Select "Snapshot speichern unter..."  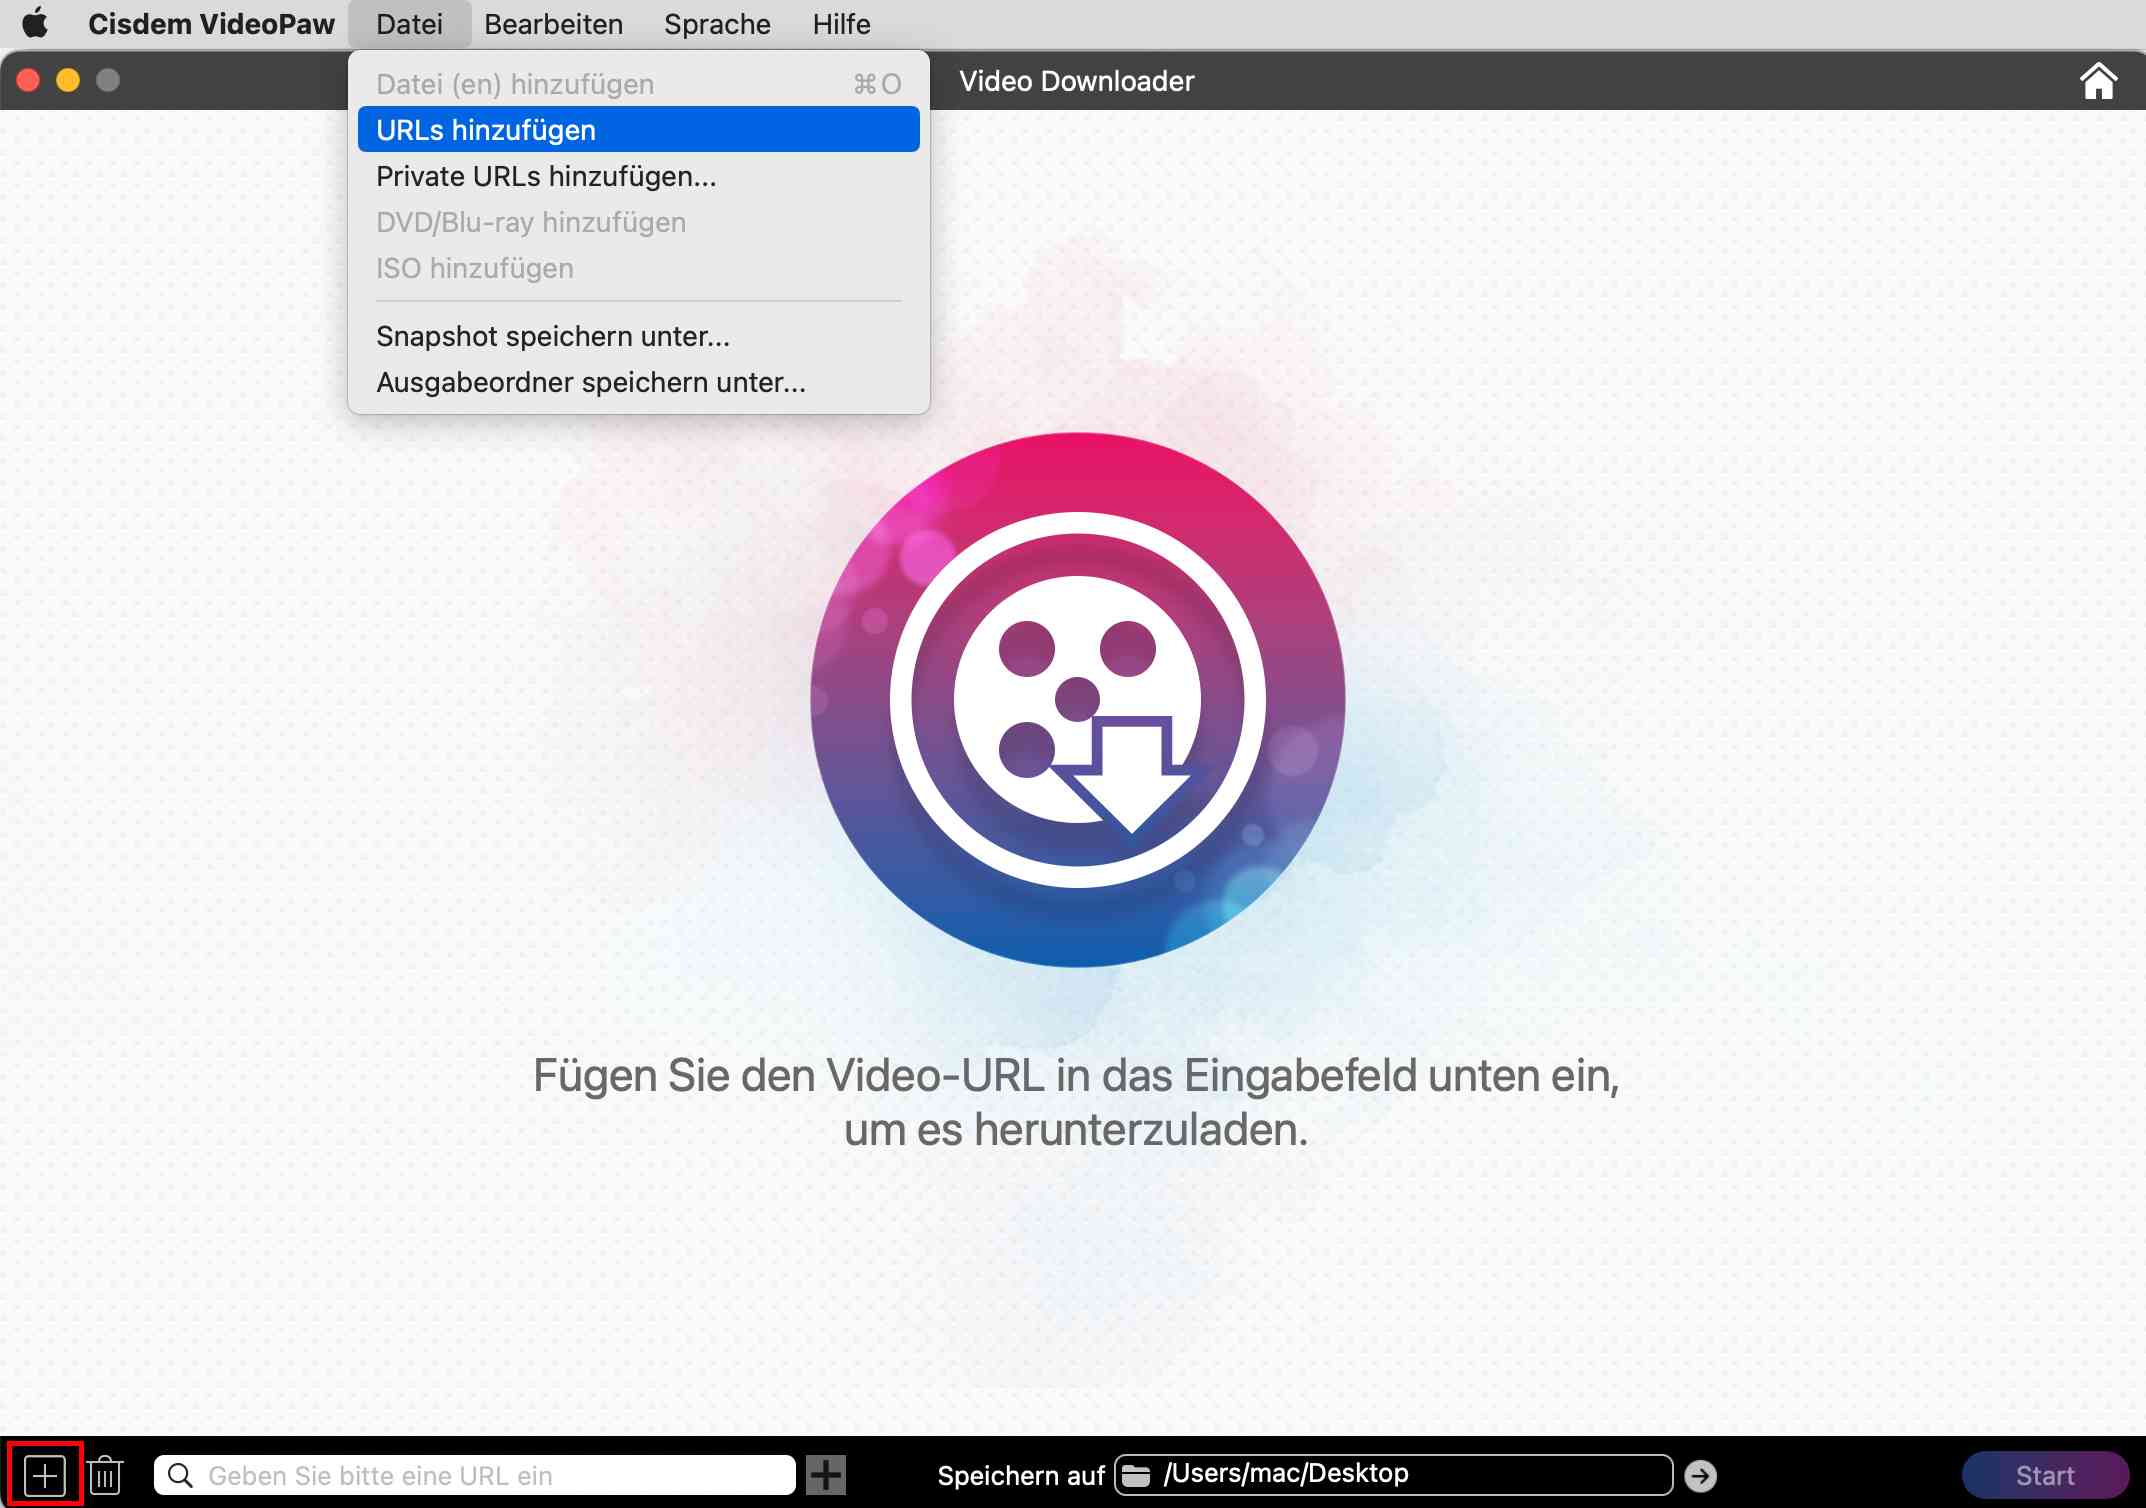click(552, 336)
